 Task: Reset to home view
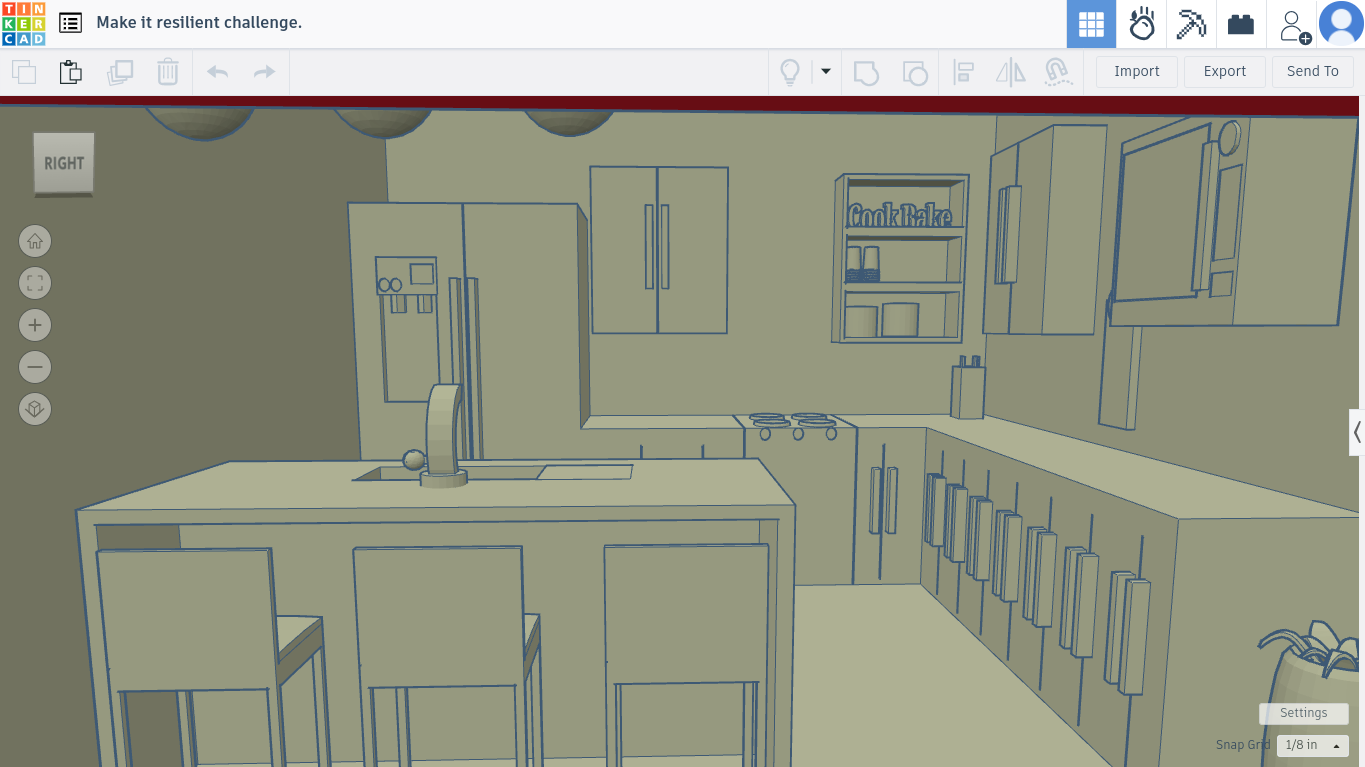point(35,241)
